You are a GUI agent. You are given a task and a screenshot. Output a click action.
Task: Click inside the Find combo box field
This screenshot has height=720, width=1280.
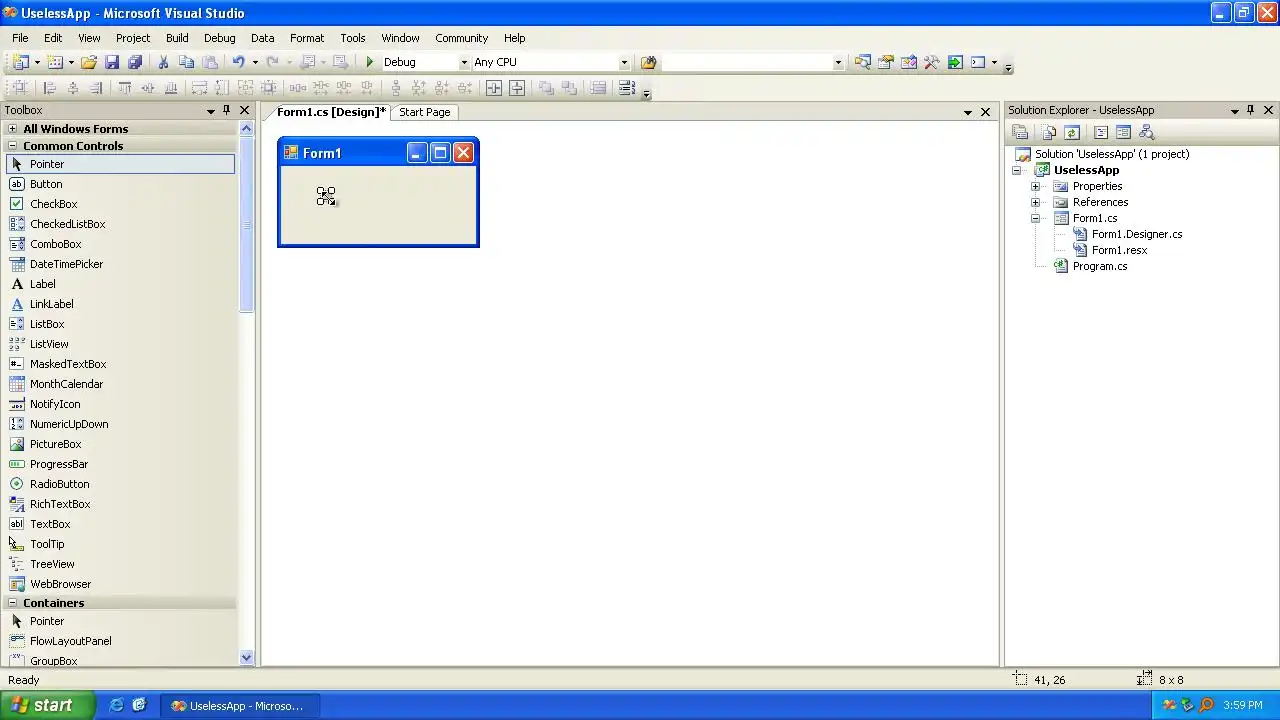point(746,62)
